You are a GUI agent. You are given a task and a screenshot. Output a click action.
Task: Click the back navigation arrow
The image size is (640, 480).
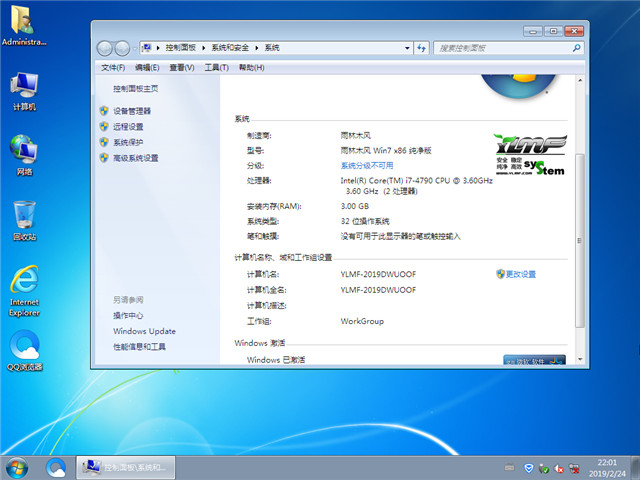point(104,49)
